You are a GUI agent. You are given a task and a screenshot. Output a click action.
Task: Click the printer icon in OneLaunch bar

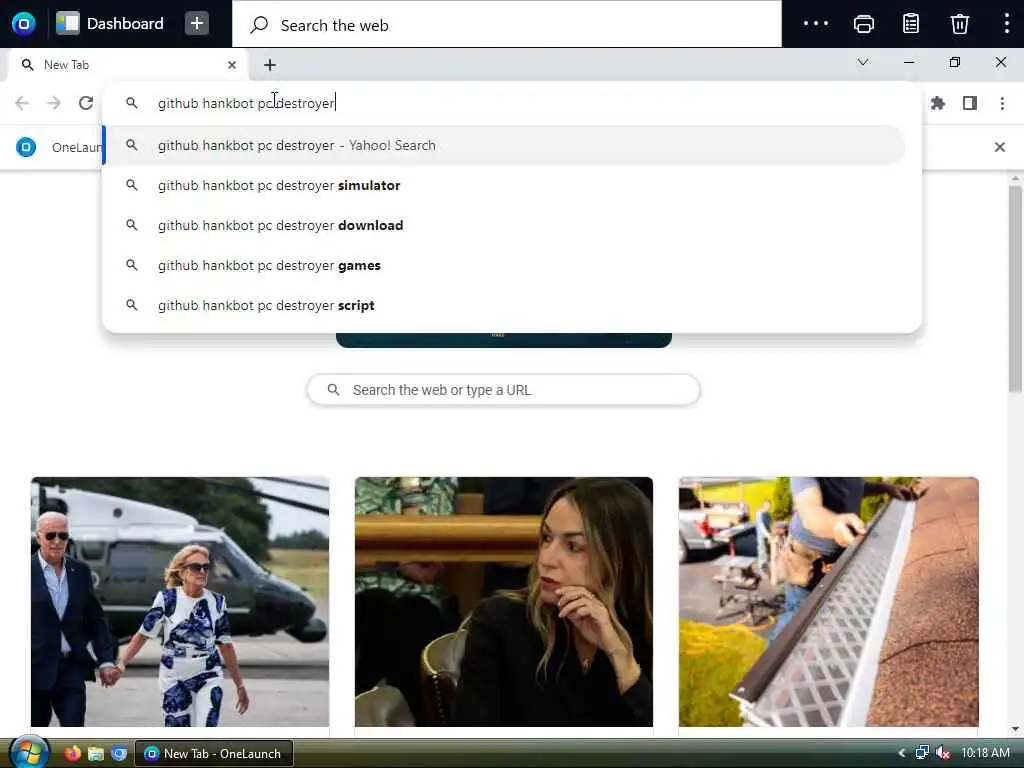tap(863, 24)
